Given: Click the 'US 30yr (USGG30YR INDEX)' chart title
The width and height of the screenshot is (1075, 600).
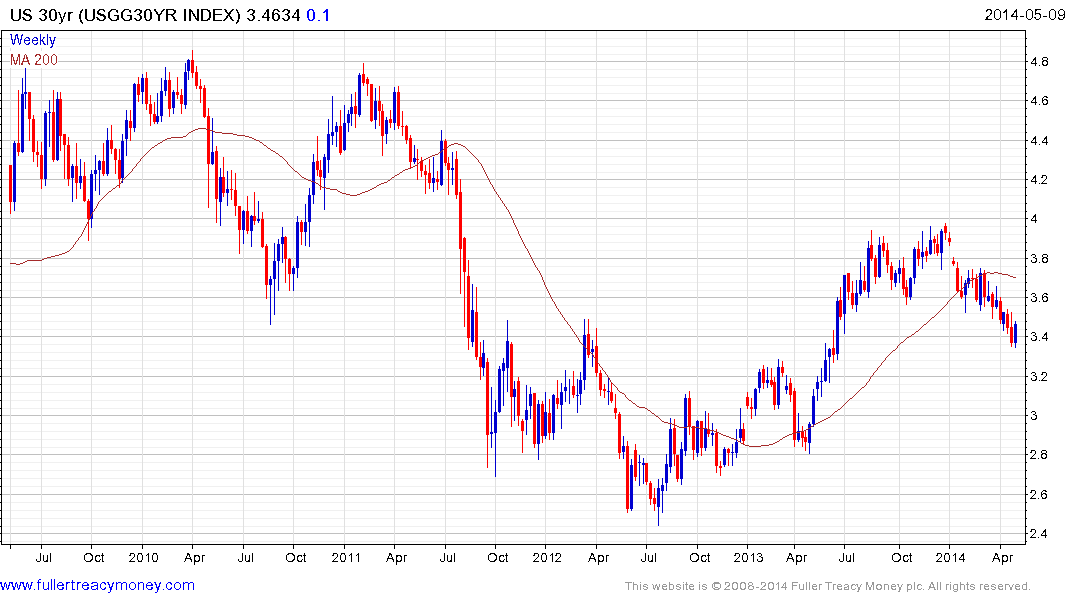Looking at the screenshot, I should point(125,15).
